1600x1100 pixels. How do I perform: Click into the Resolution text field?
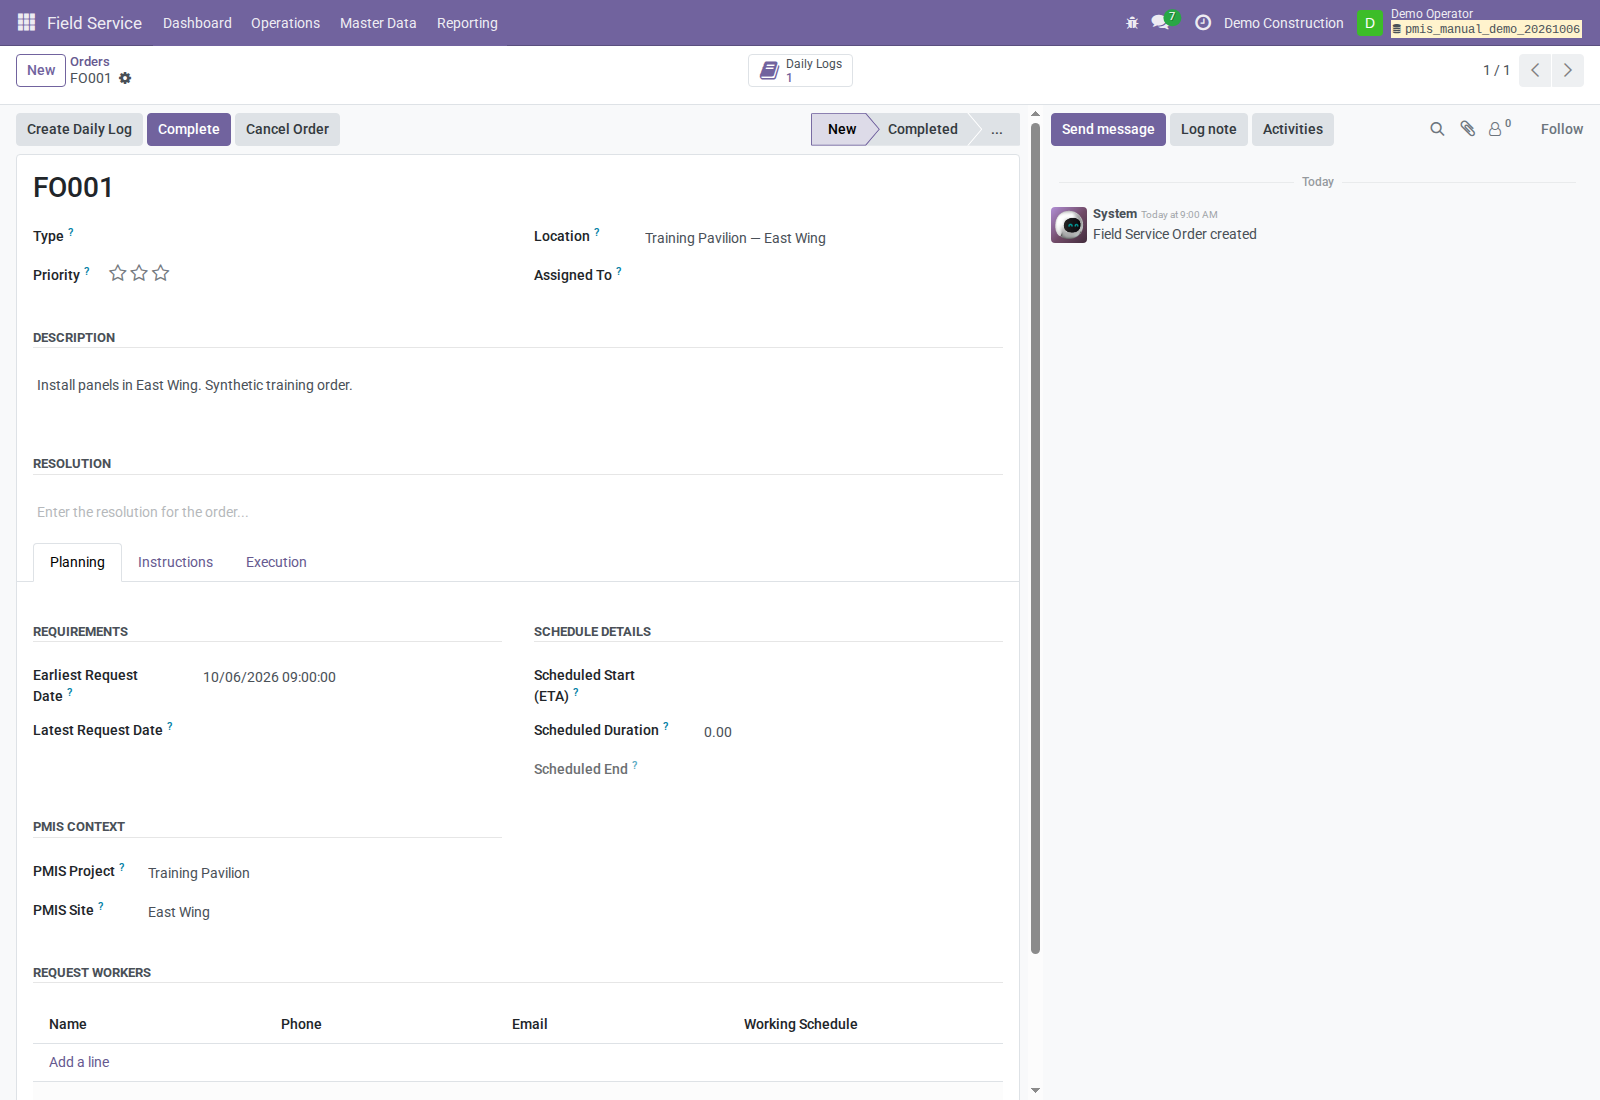(x=518, y=512)
